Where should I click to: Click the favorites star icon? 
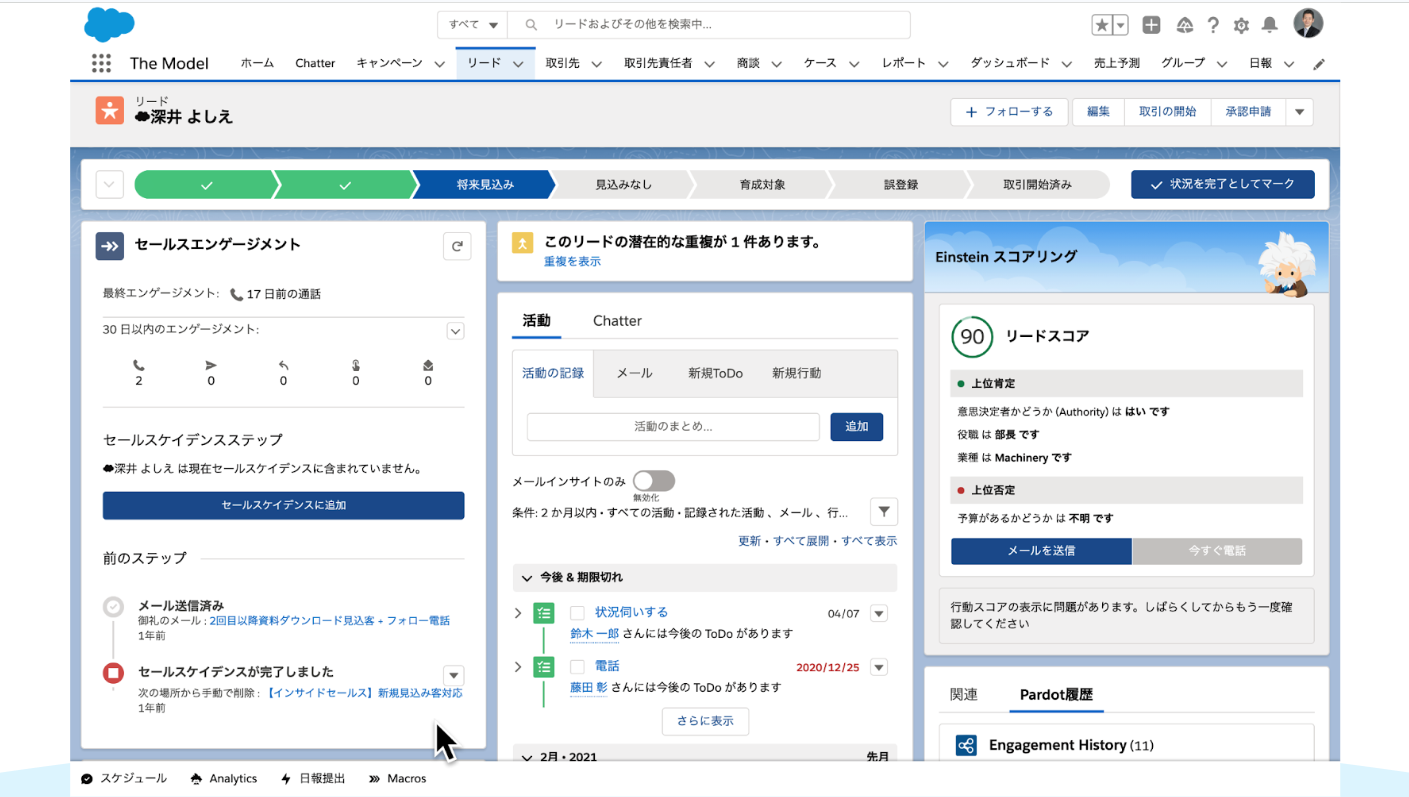tap(1104, 24)
